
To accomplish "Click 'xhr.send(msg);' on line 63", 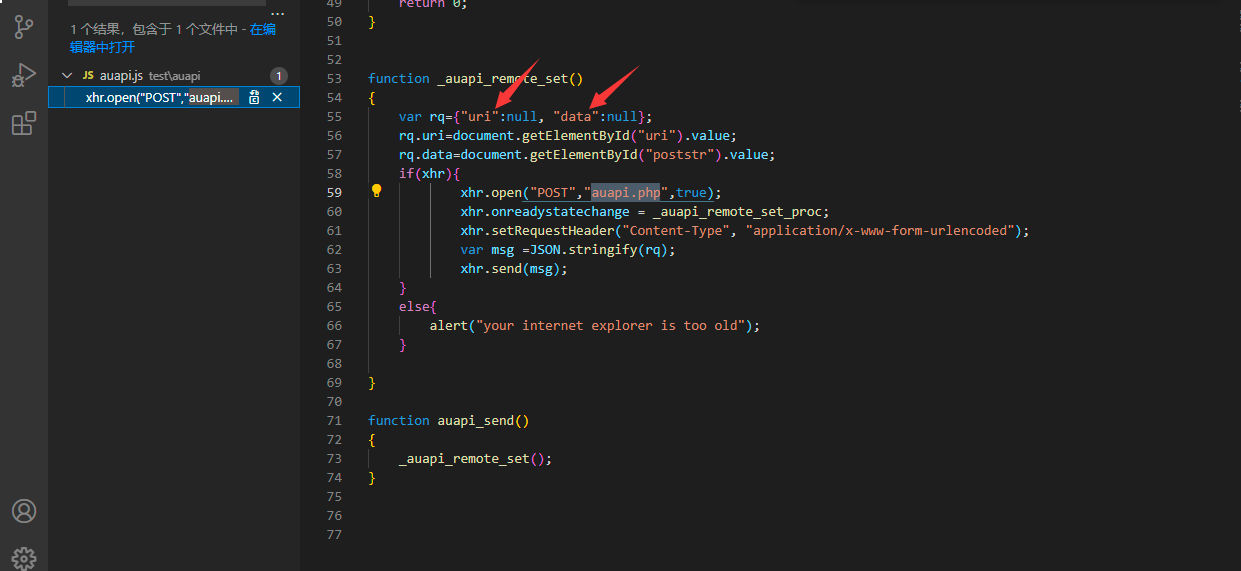I will (x=514, y=268).
